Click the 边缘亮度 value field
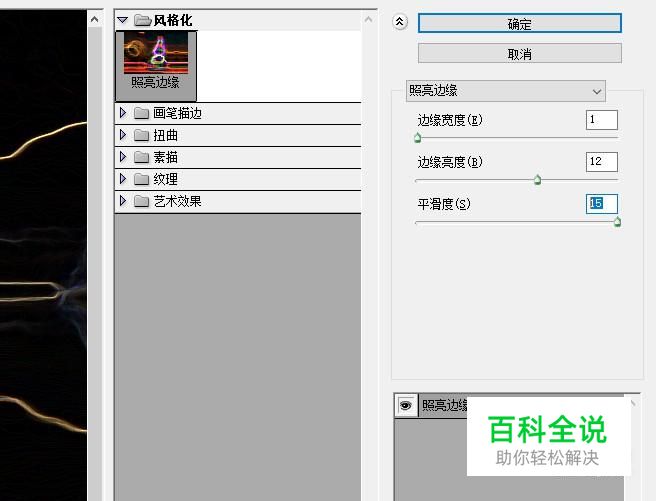The width and height of the screenshot is (656, 501). click(x=602, y=162)
